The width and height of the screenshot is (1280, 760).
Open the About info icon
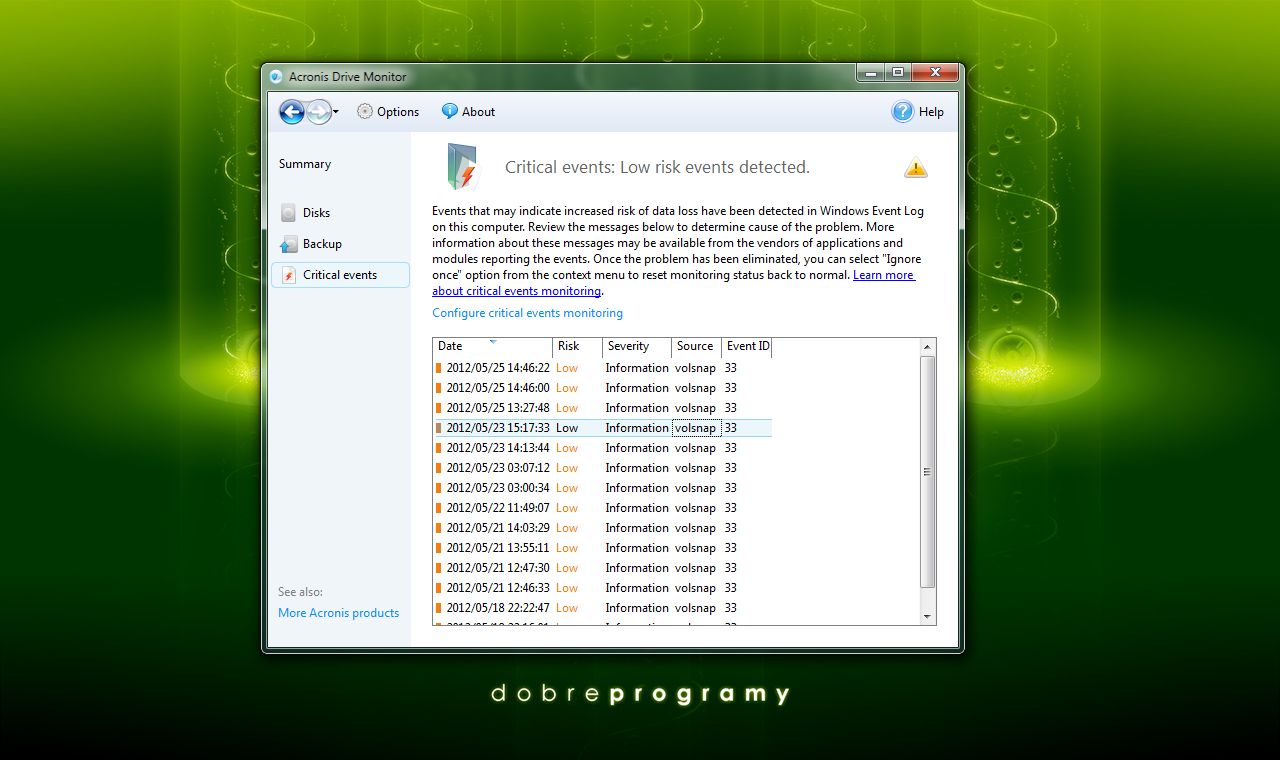tap(450, 111)
